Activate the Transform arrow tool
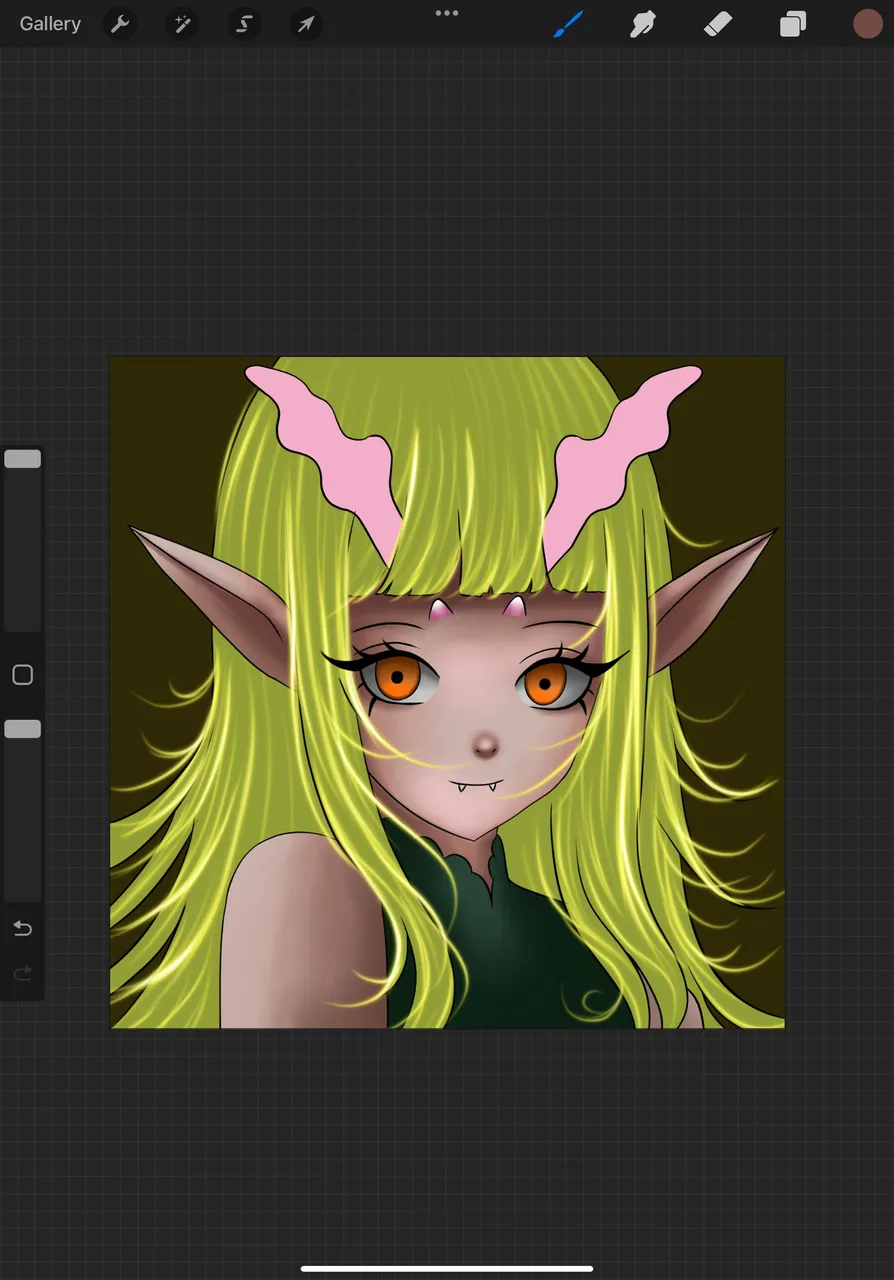The height and width of the screenshot is (1280, 894). (306, 24)
